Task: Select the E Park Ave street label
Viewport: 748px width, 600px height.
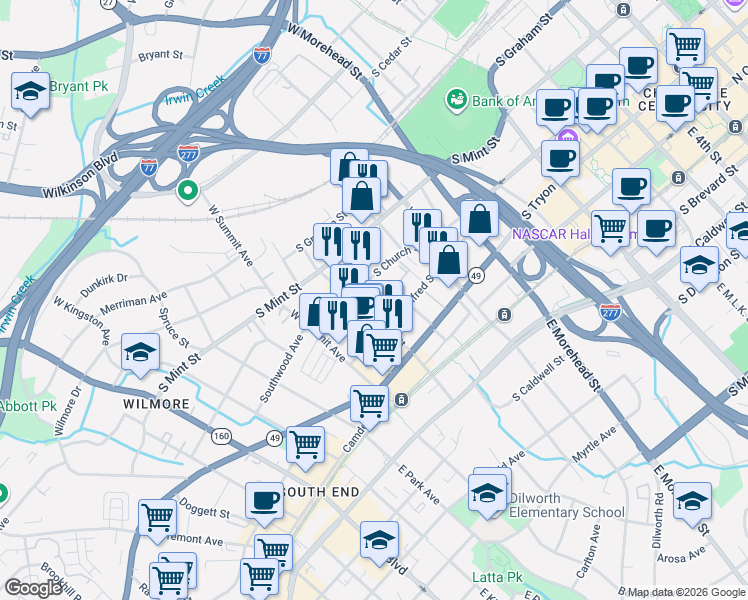Action: [x=419, y=485]
